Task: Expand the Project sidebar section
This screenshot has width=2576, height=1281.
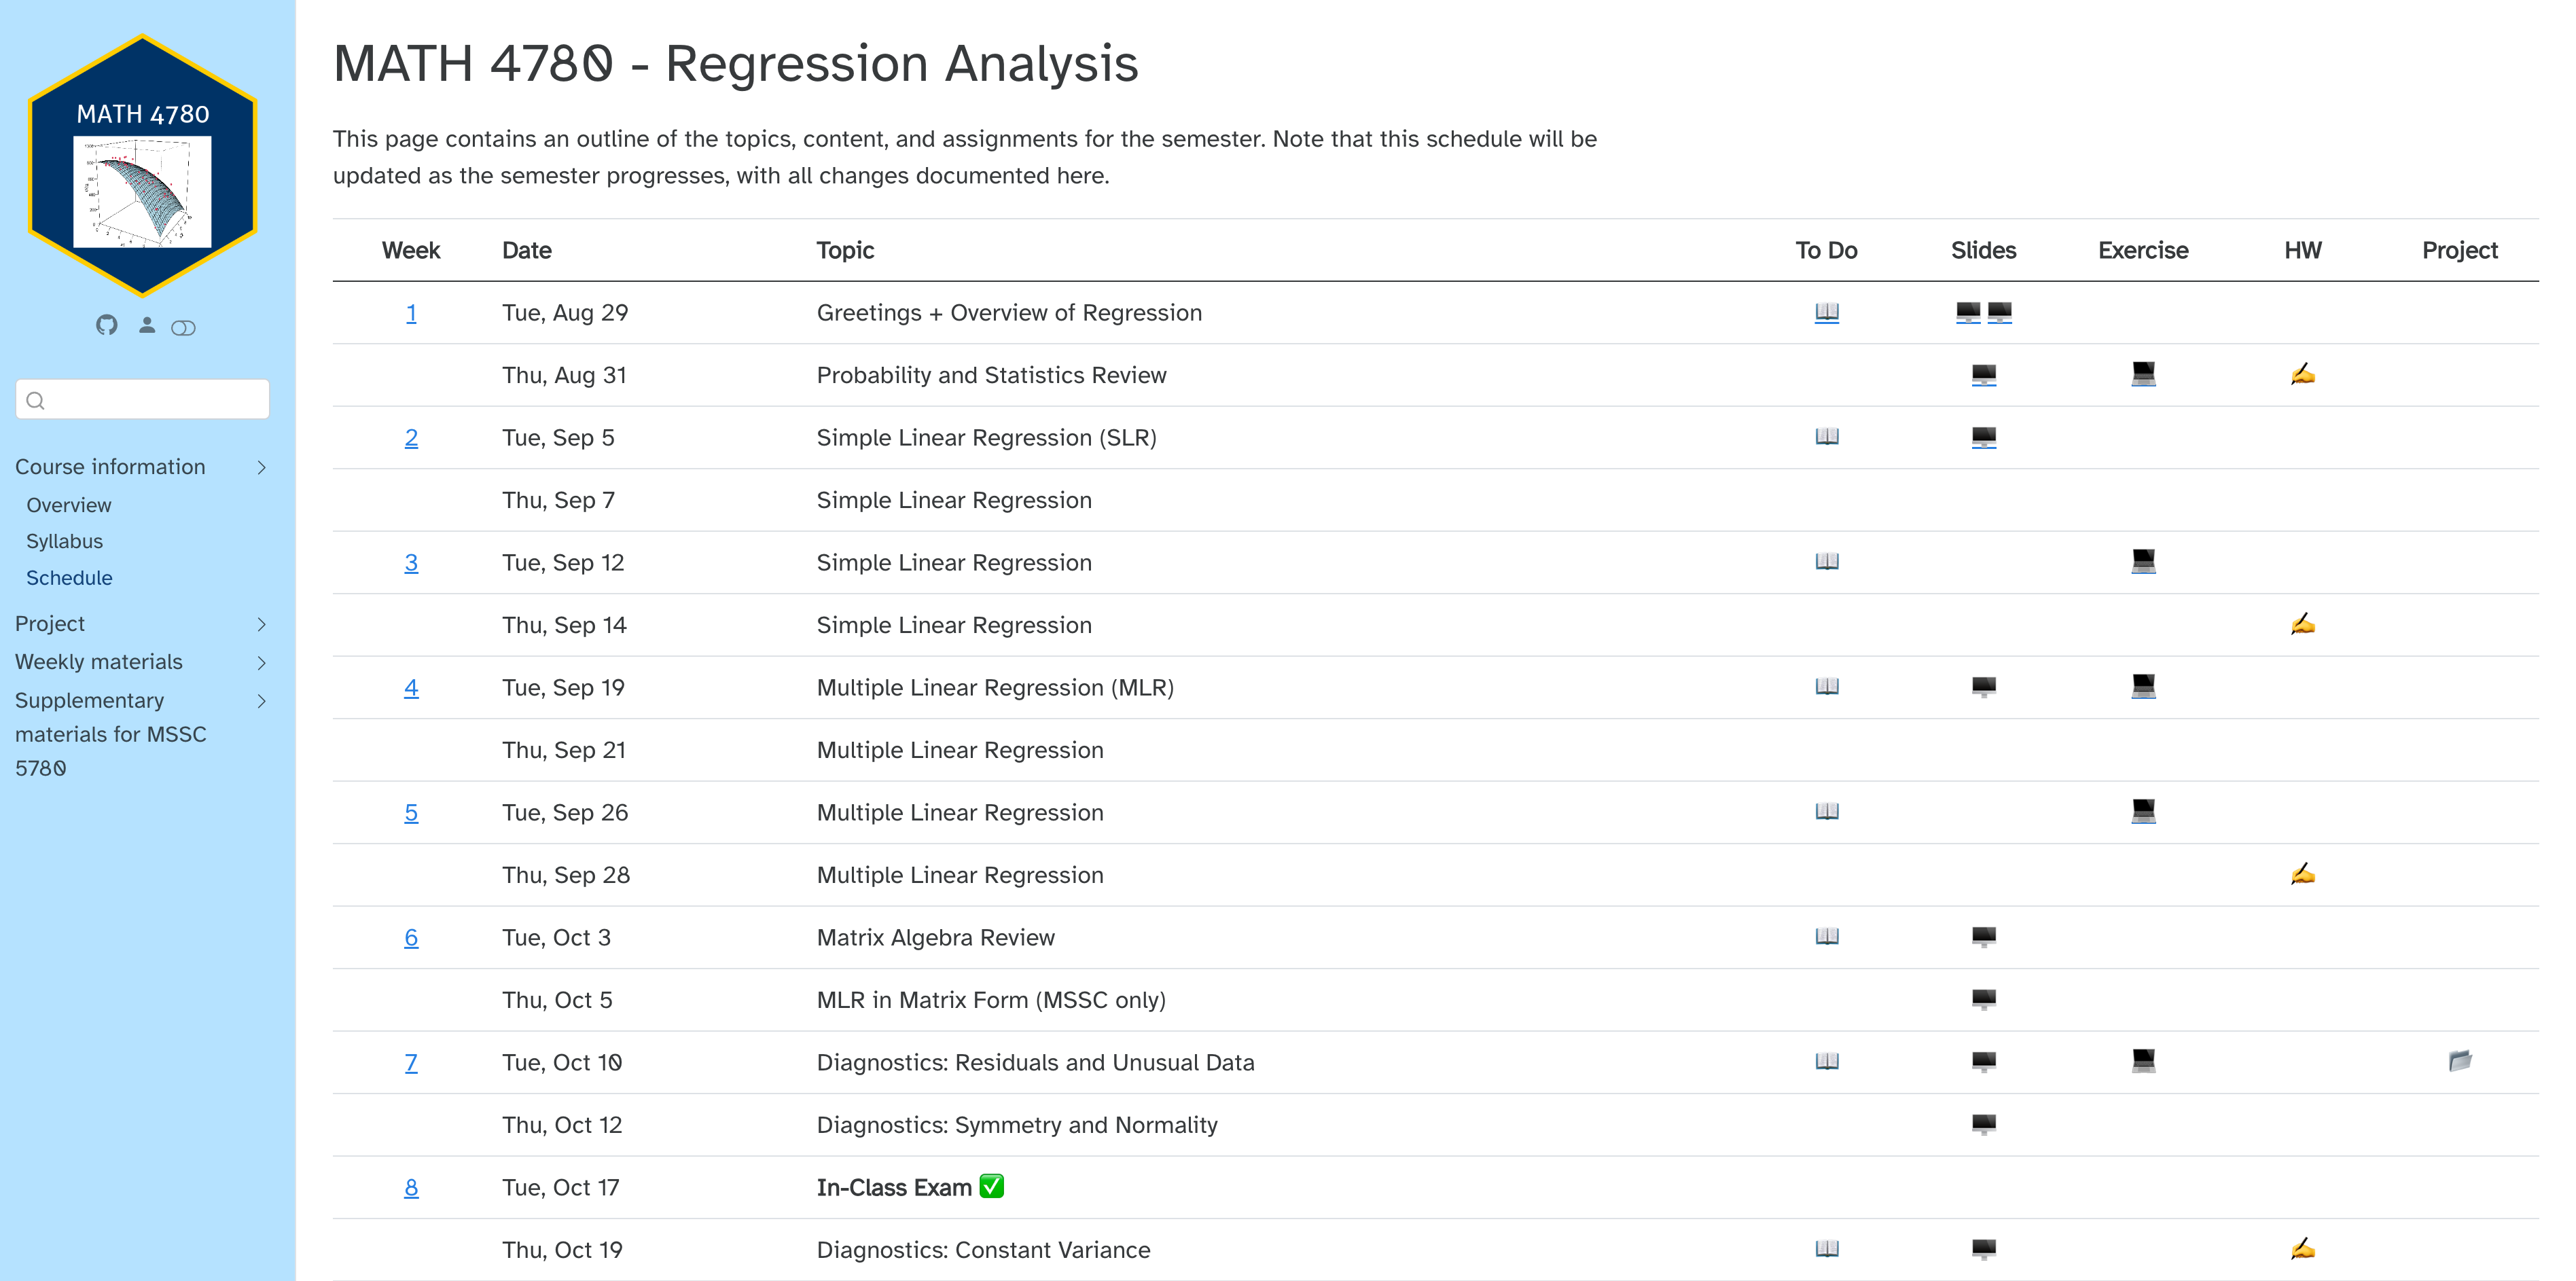Action: pos(262,624)
